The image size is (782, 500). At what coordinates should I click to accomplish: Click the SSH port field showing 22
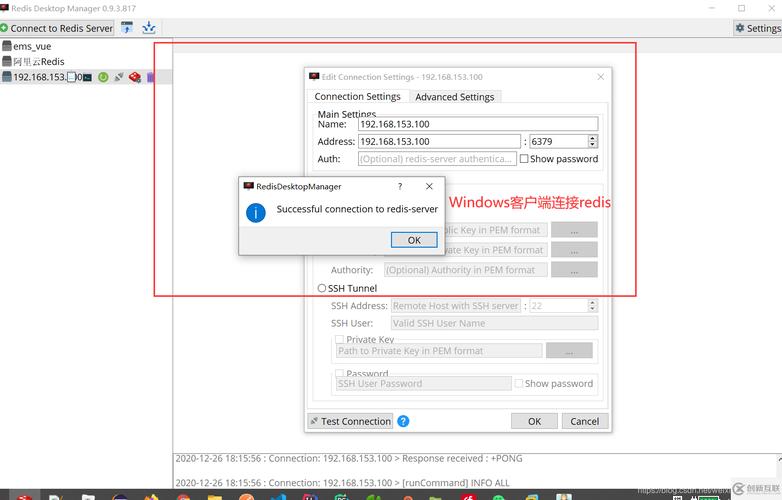(559, 306)
